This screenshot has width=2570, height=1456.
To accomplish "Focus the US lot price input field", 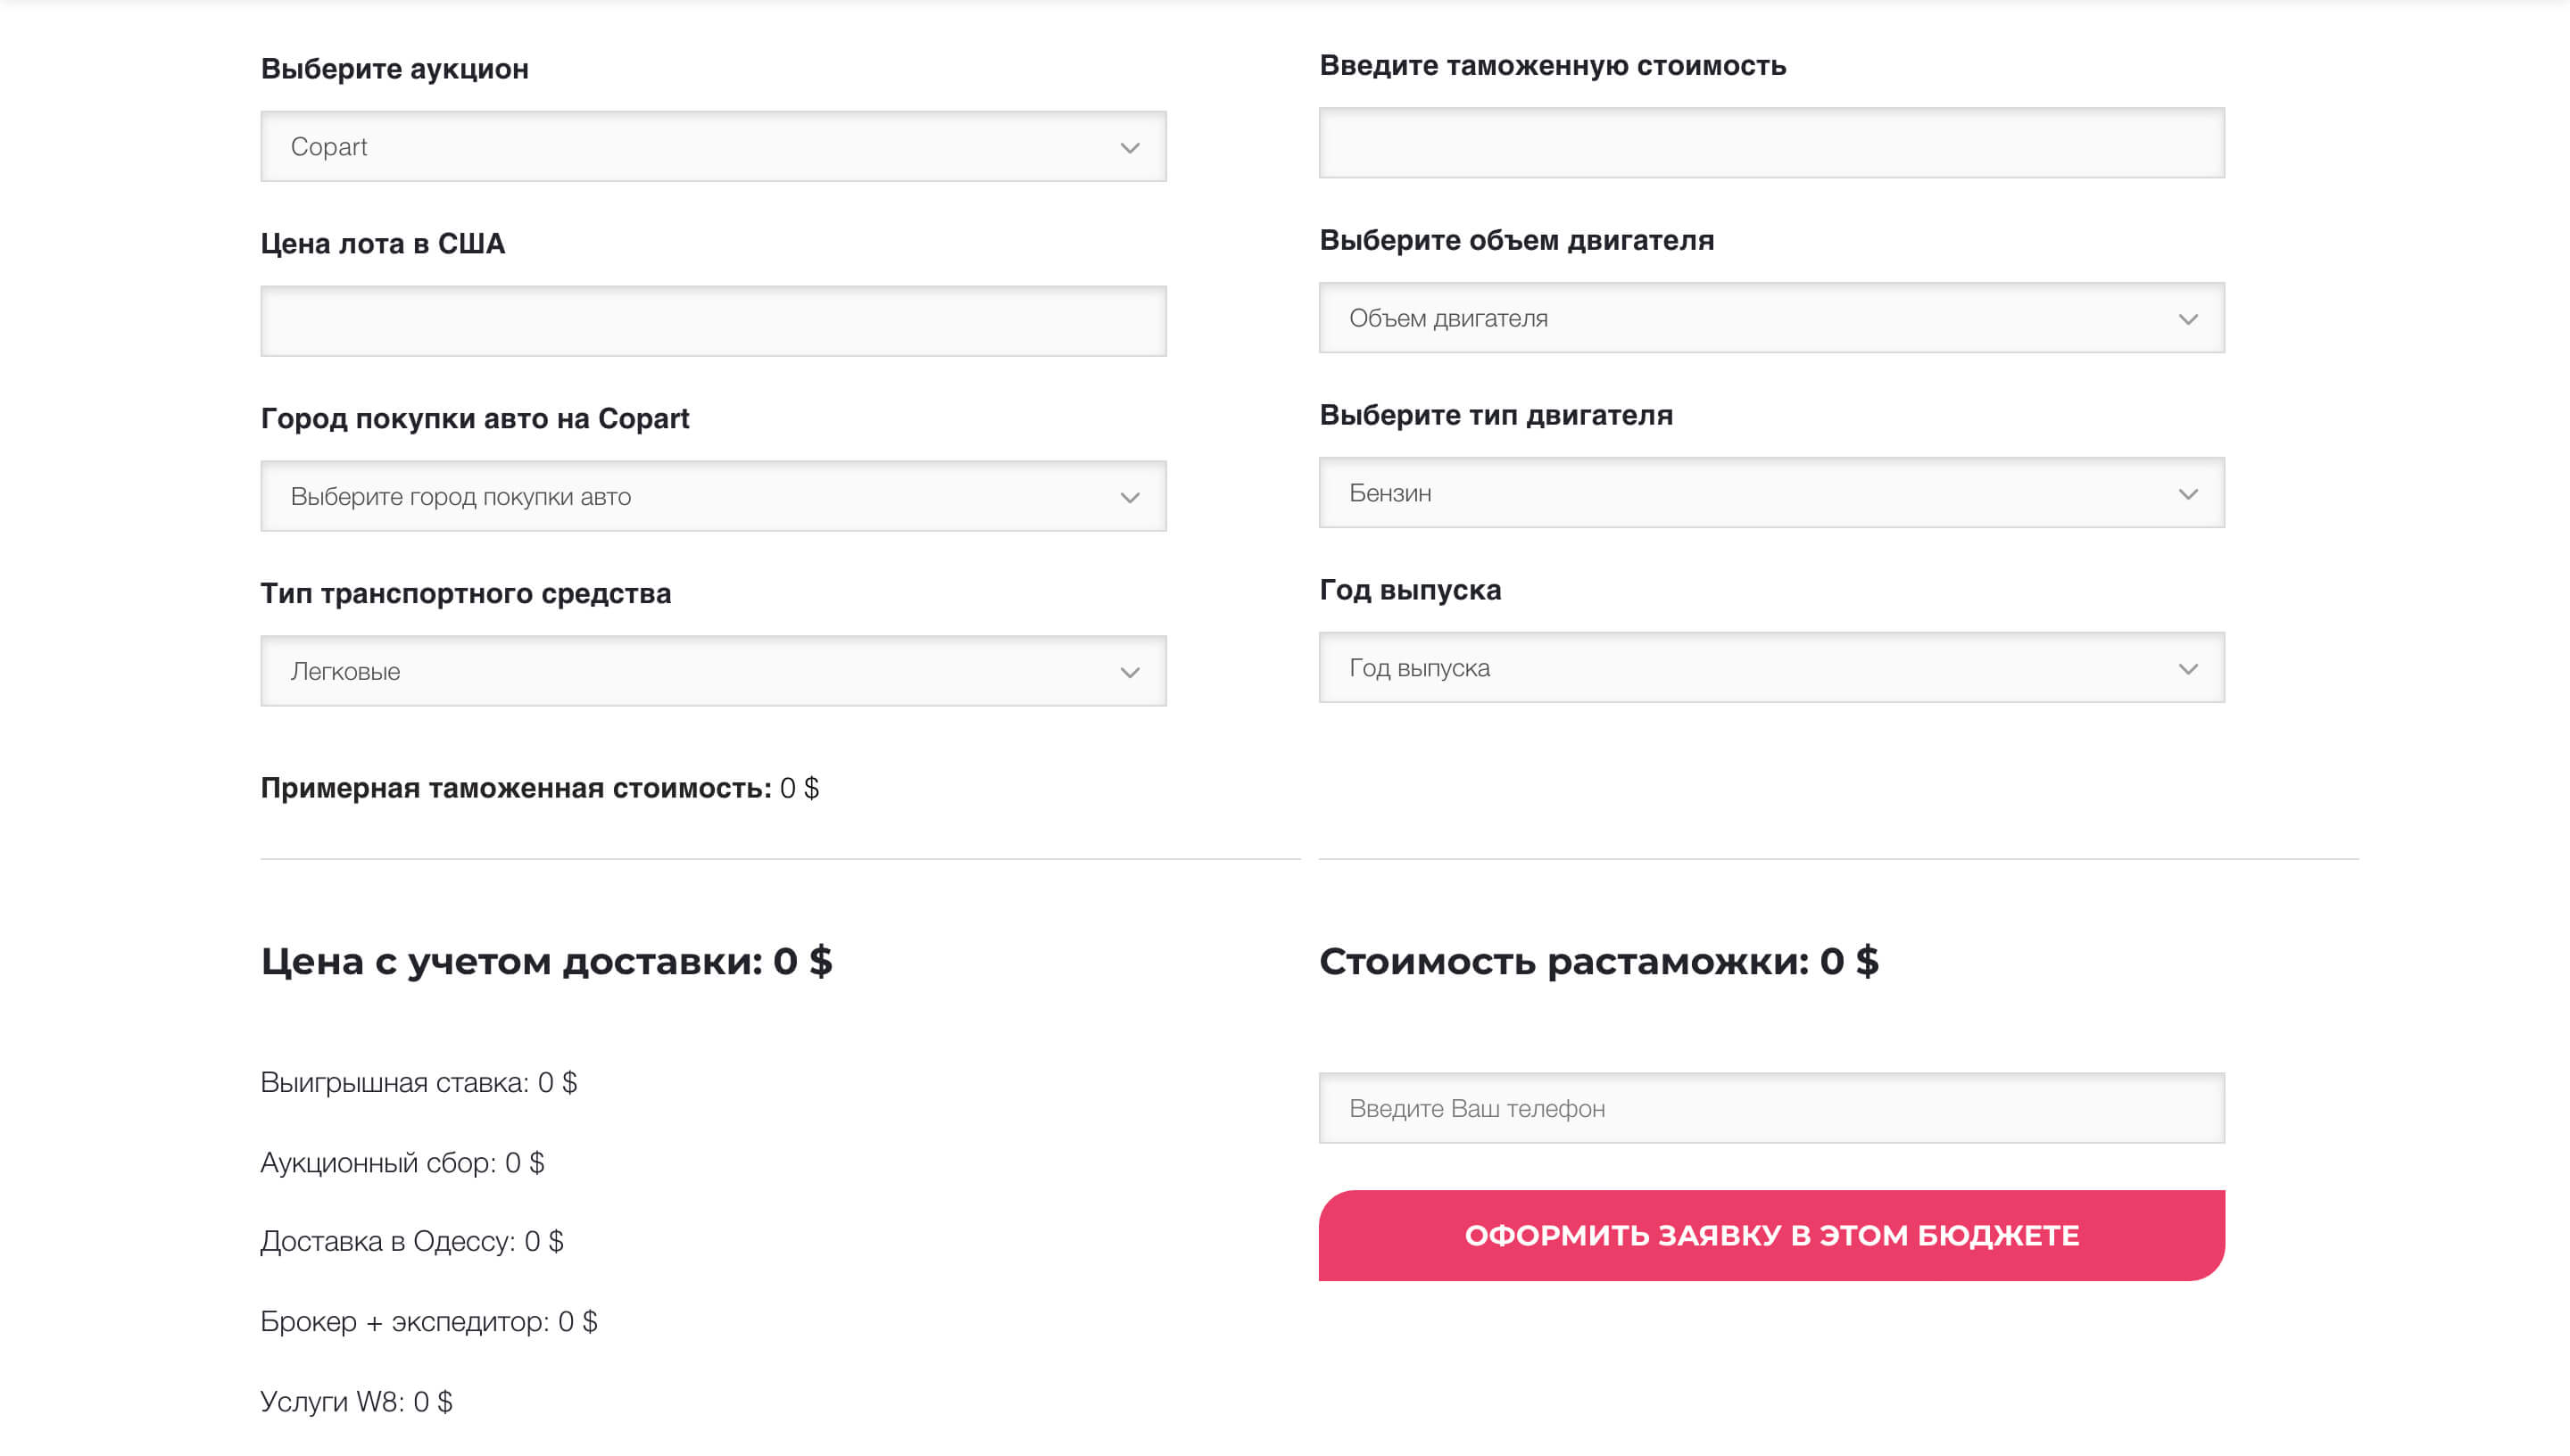I will pos(713,321).
